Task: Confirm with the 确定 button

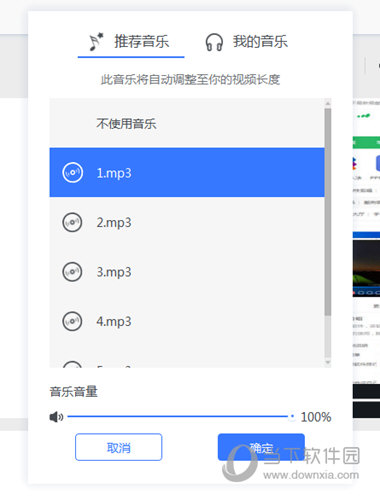Action: tap(261, 447)
